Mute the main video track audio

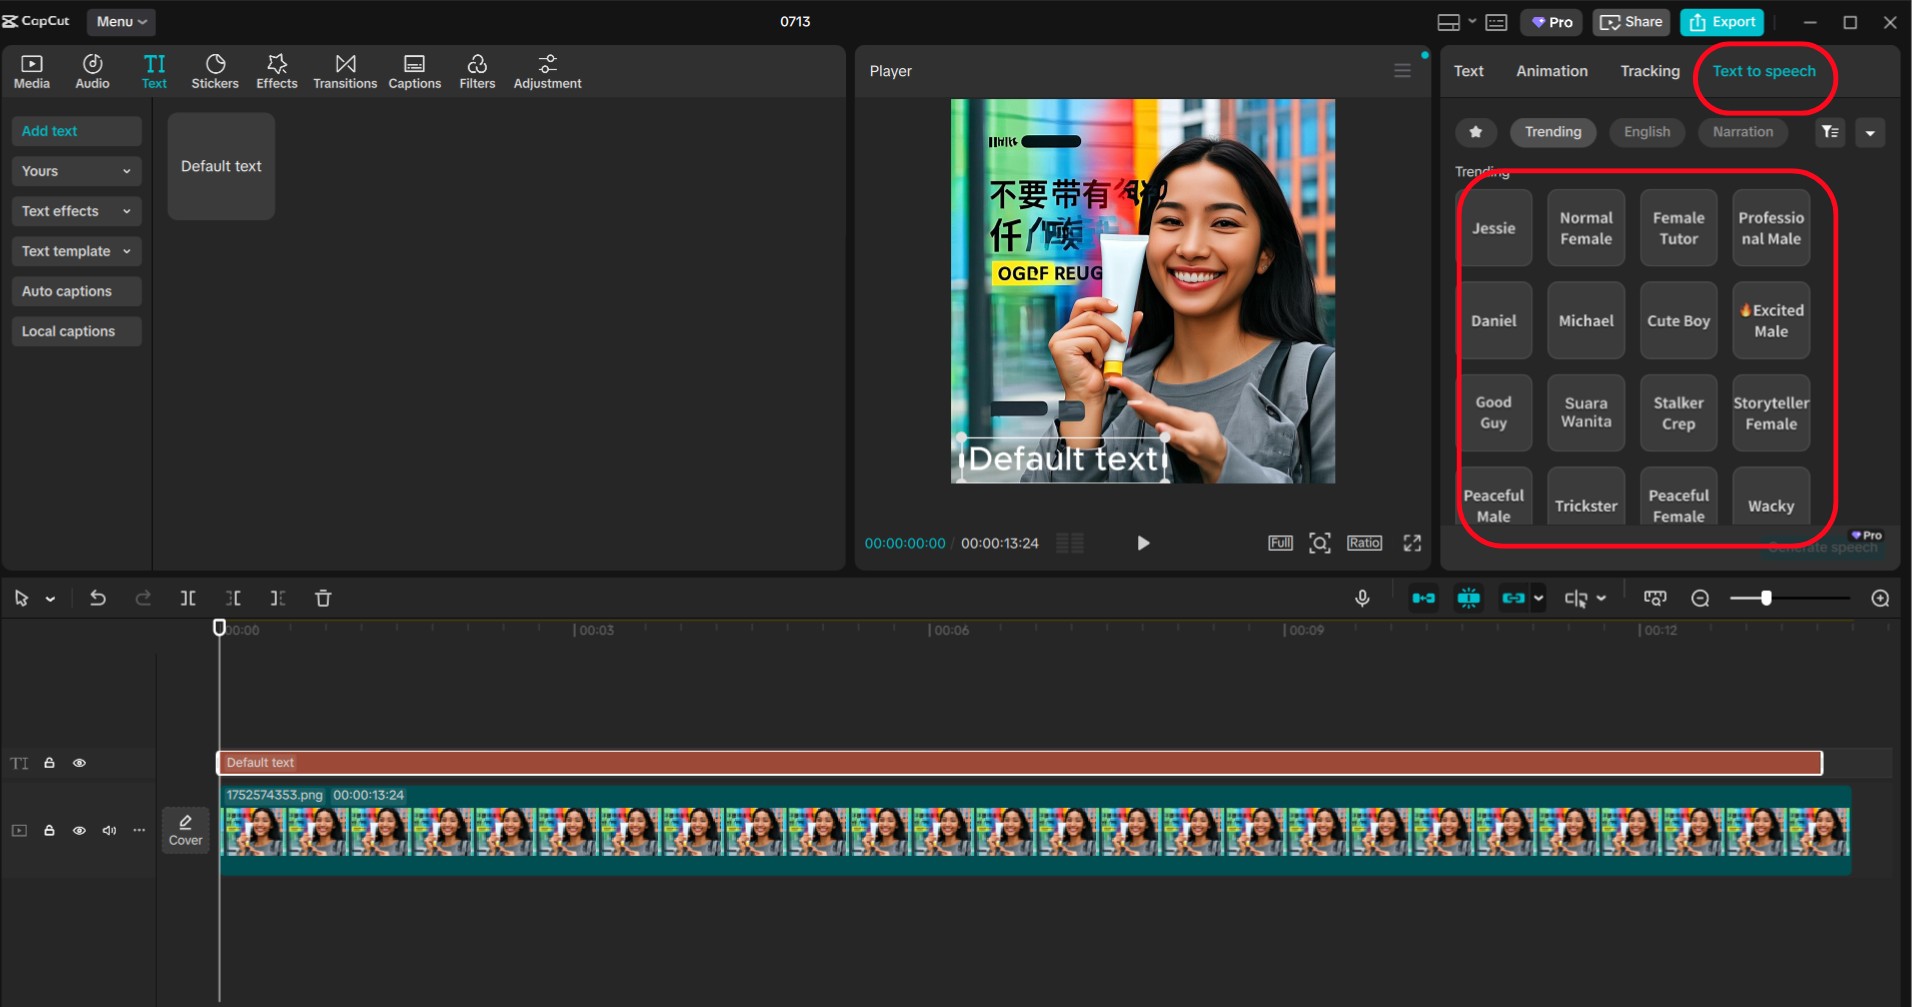(109, 831)
